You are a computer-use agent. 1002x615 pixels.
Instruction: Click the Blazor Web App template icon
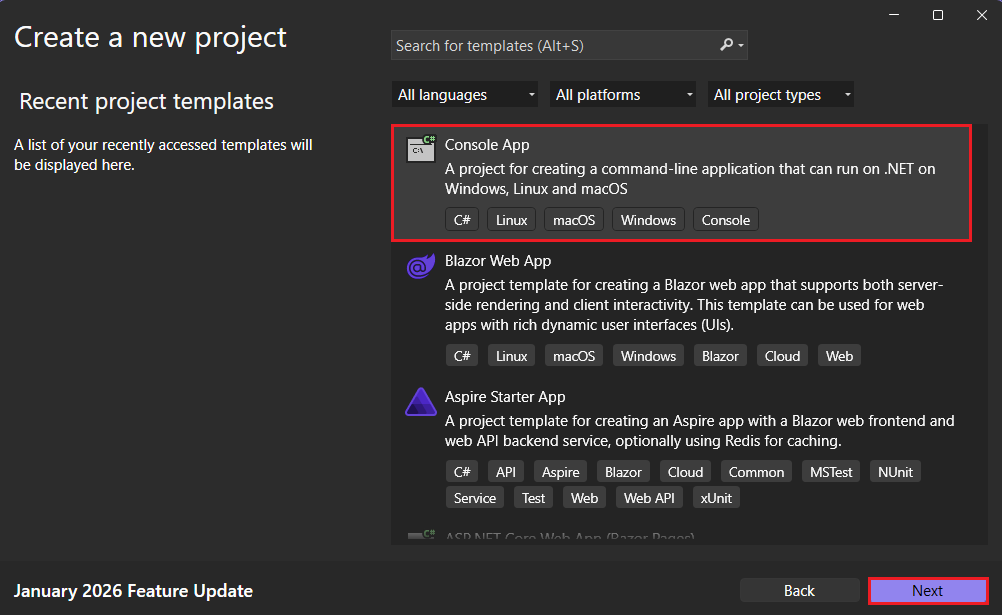point(420,265)
